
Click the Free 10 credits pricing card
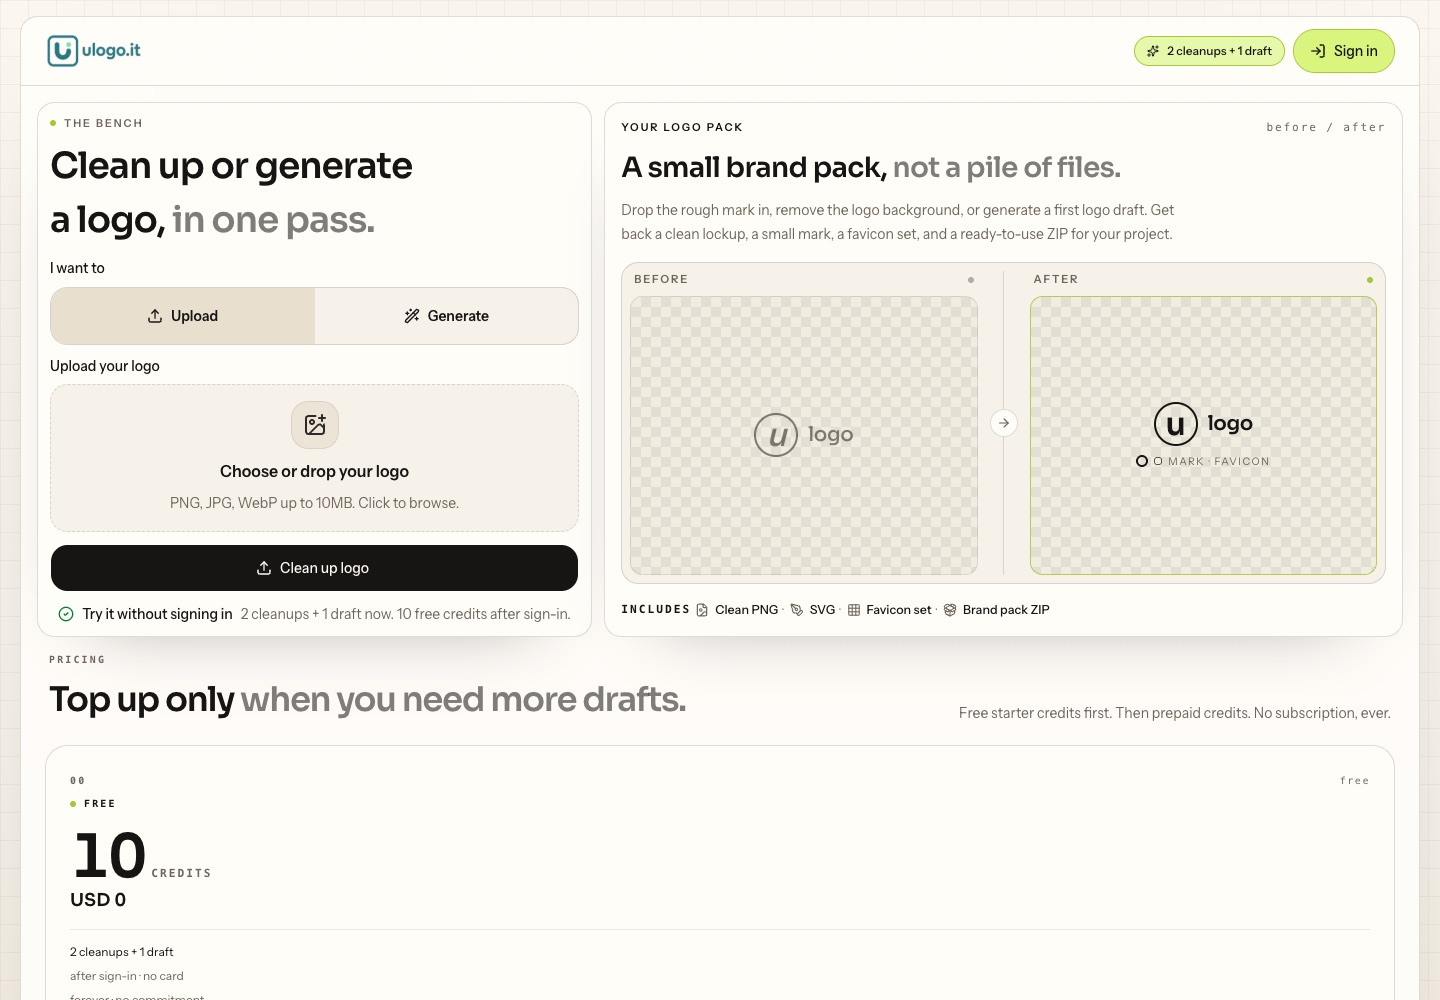coord(720,873)
